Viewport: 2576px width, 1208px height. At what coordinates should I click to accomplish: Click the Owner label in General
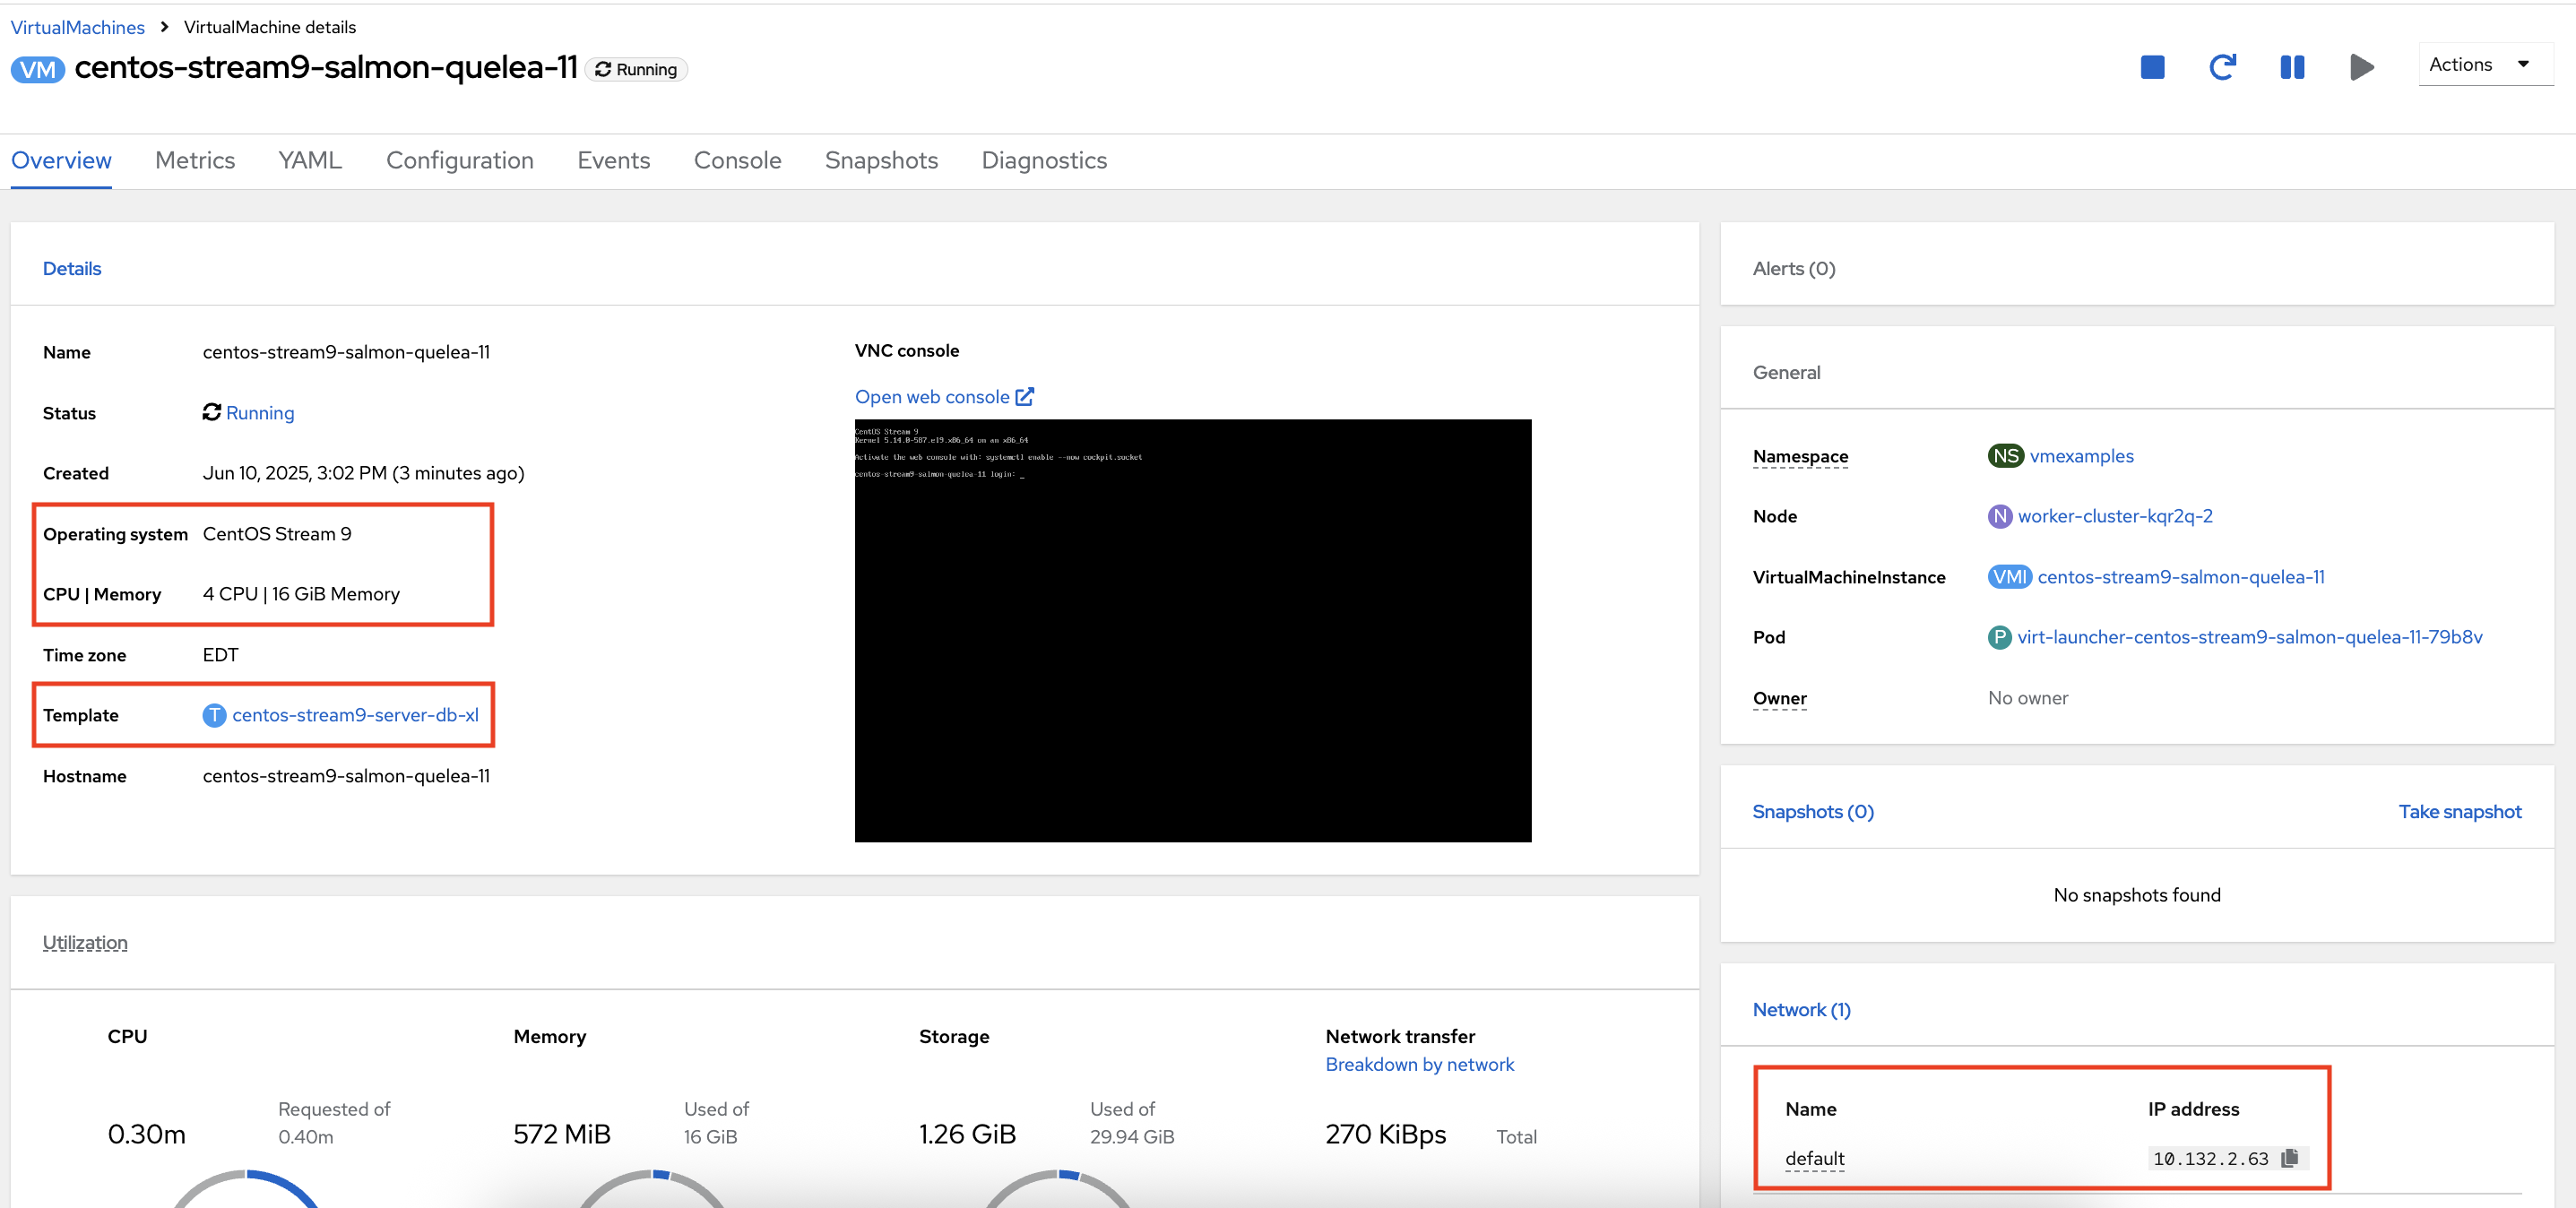pos(1780,698)
